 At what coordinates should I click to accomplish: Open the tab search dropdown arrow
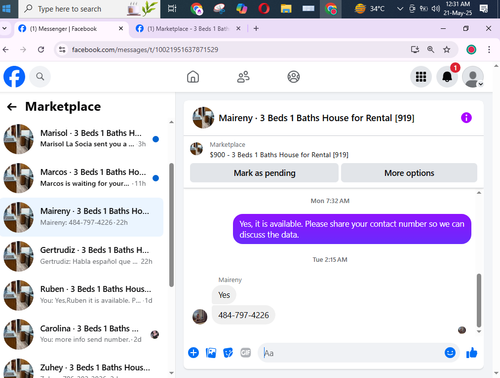coord(5,29)
